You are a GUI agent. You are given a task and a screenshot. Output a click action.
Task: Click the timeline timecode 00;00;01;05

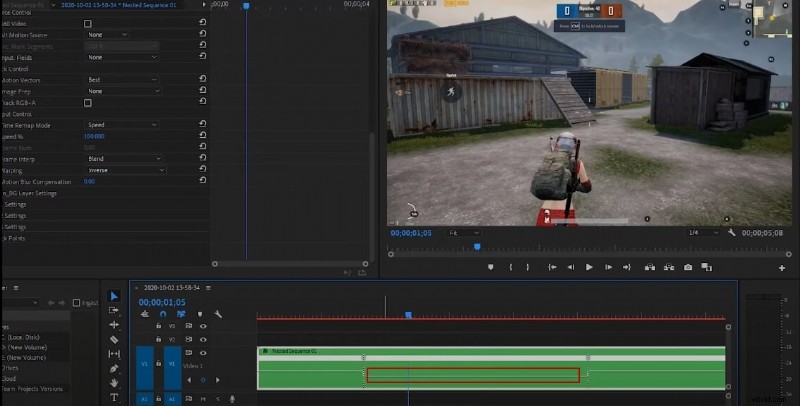162,302
